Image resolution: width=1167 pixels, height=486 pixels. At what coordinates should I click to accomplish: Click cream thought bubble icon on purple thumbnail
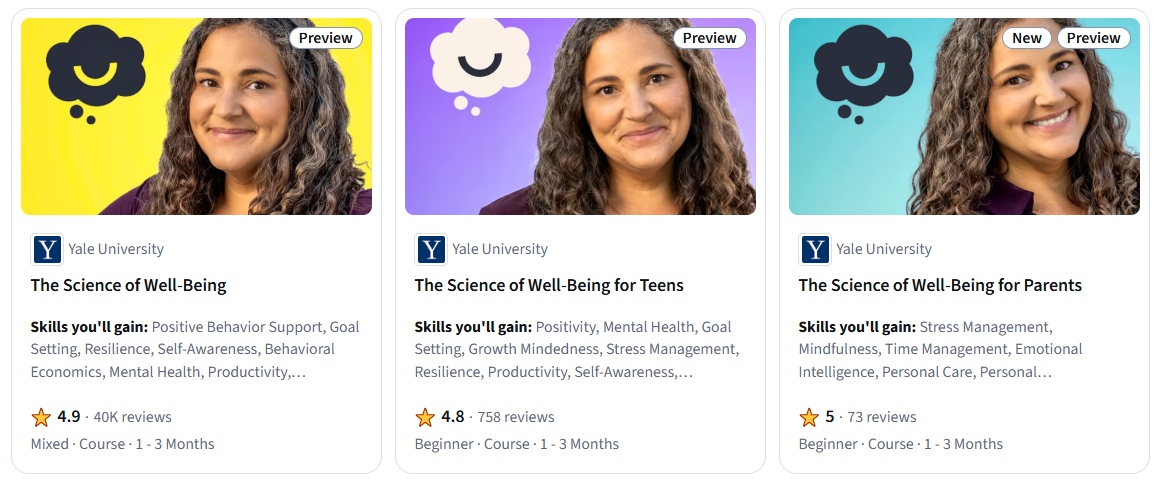tap(479, 64)
